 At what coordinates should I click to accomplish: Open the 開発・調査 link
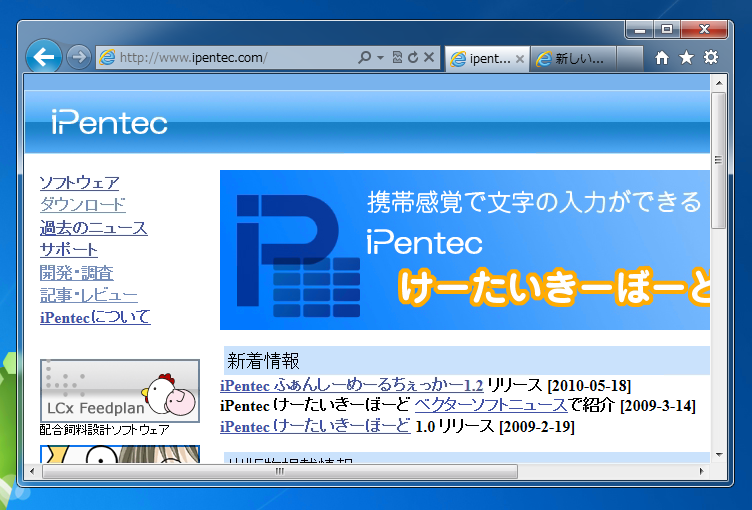pos(77,273)
